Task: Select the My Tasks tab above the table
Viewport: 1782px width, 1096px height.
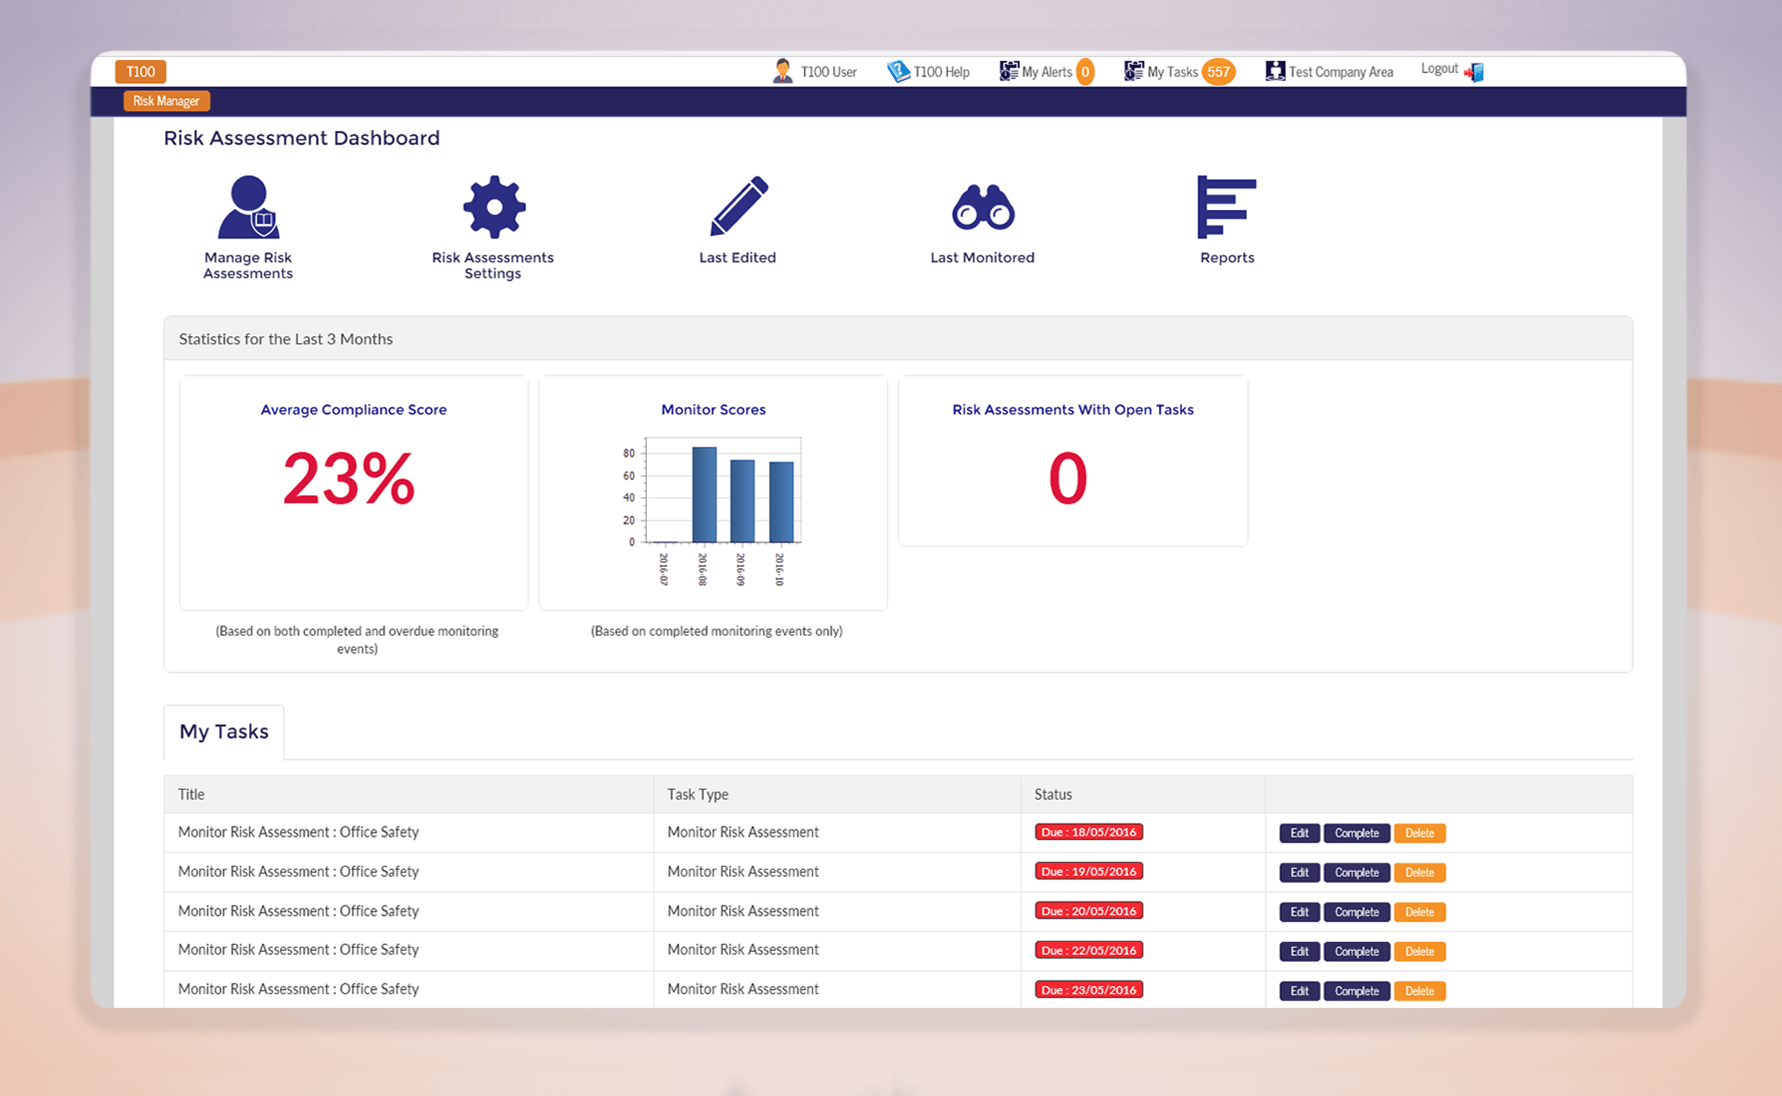Action: pyautogui.click(x=224, y=731)
